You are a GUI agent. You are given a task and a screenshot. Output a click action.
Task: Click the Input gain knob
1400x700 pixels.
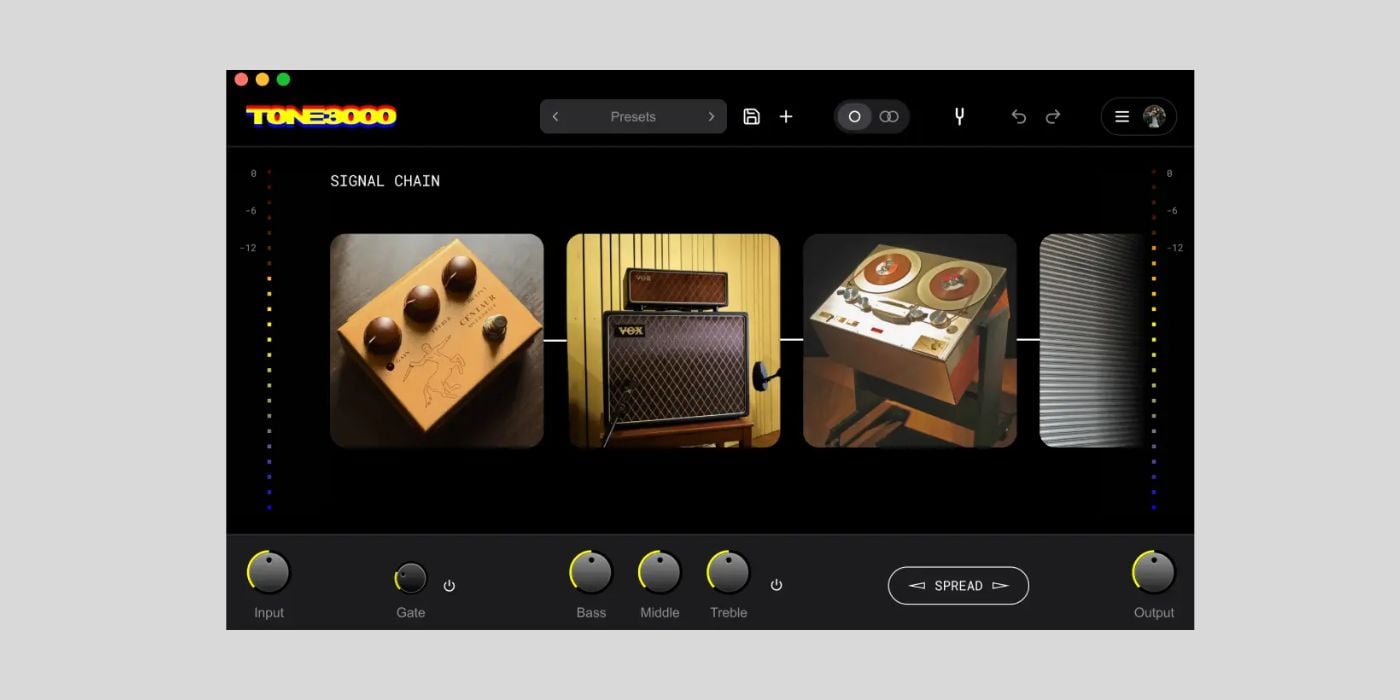point(269,572)
